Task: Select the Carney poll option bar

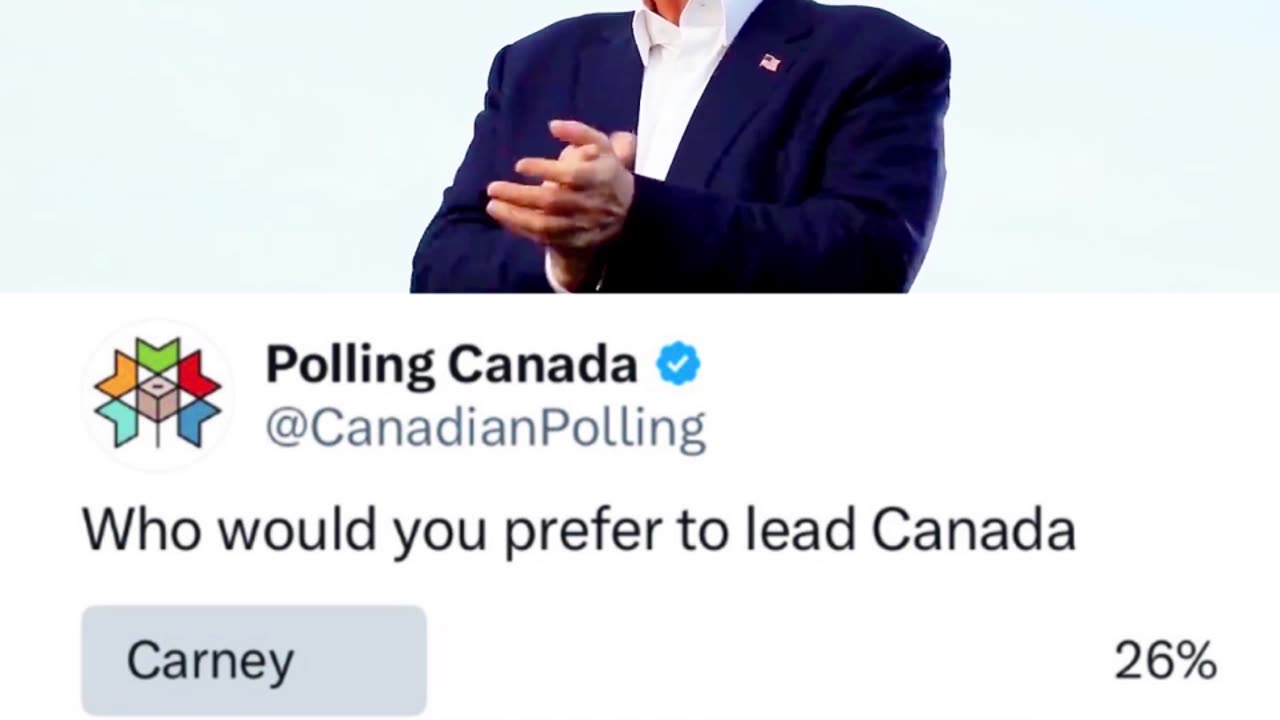Action: [x=254, y=660]
